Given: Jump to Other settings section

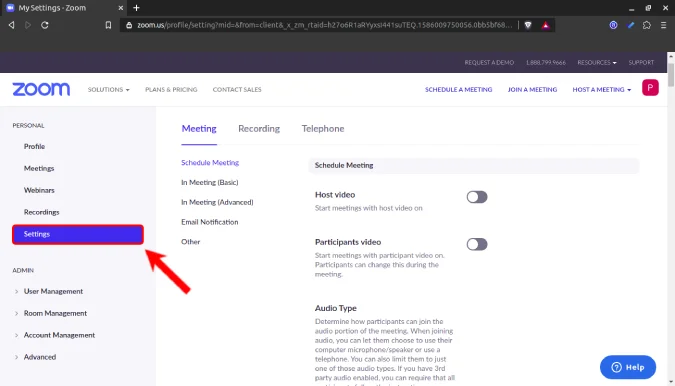Looking at the screenshot, I should coord(191,242).
